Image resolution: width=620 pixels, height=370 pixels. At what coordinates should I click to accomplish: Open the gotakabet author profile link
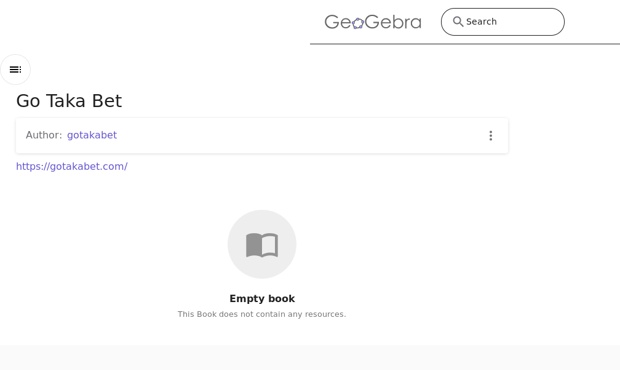point(92,135)
